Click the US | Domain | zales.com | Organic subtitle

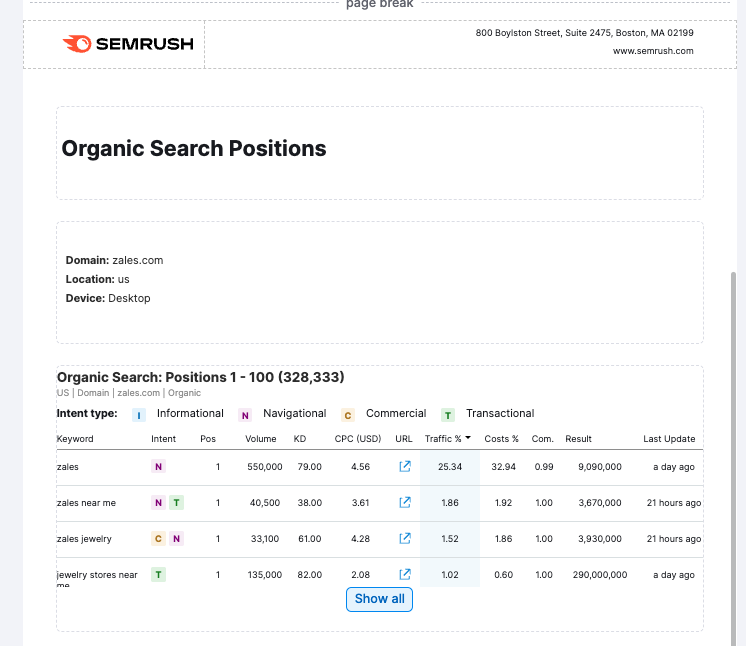(x=128, y=393)
